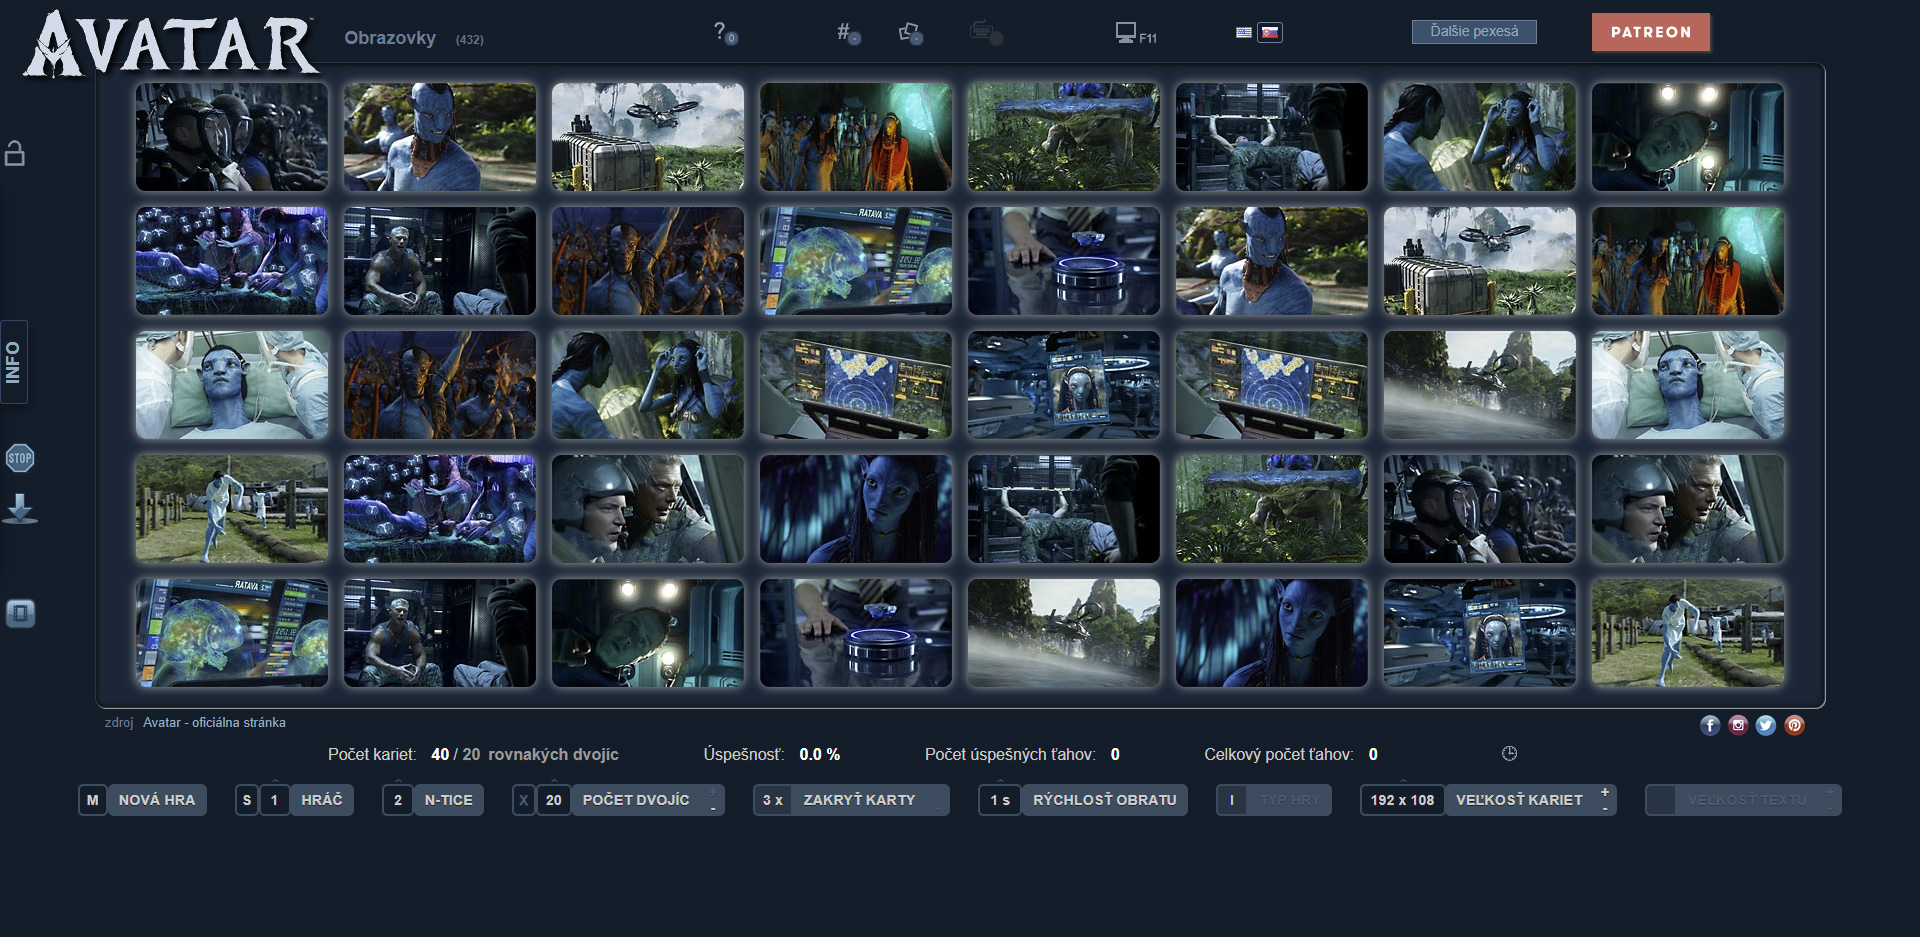Open the Pinterest share icon
The width and height of the screenshot is (1920, 937).
click(x=1795, y=725)
